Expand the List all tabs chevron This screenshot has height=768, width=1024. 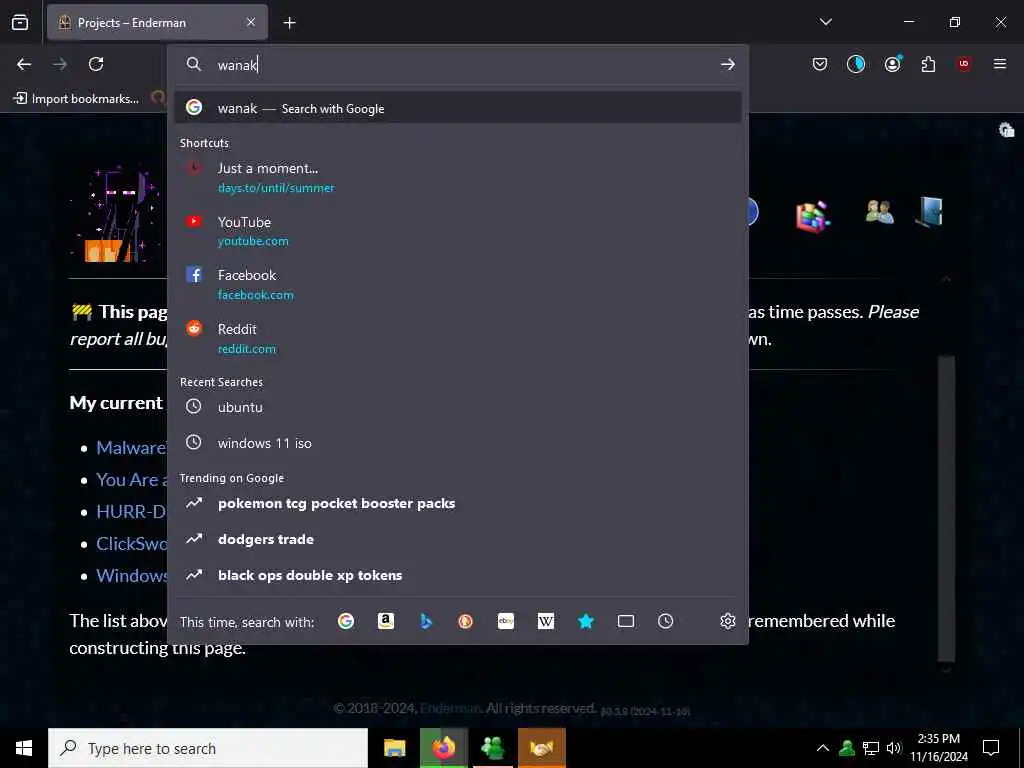click(825, 22)
